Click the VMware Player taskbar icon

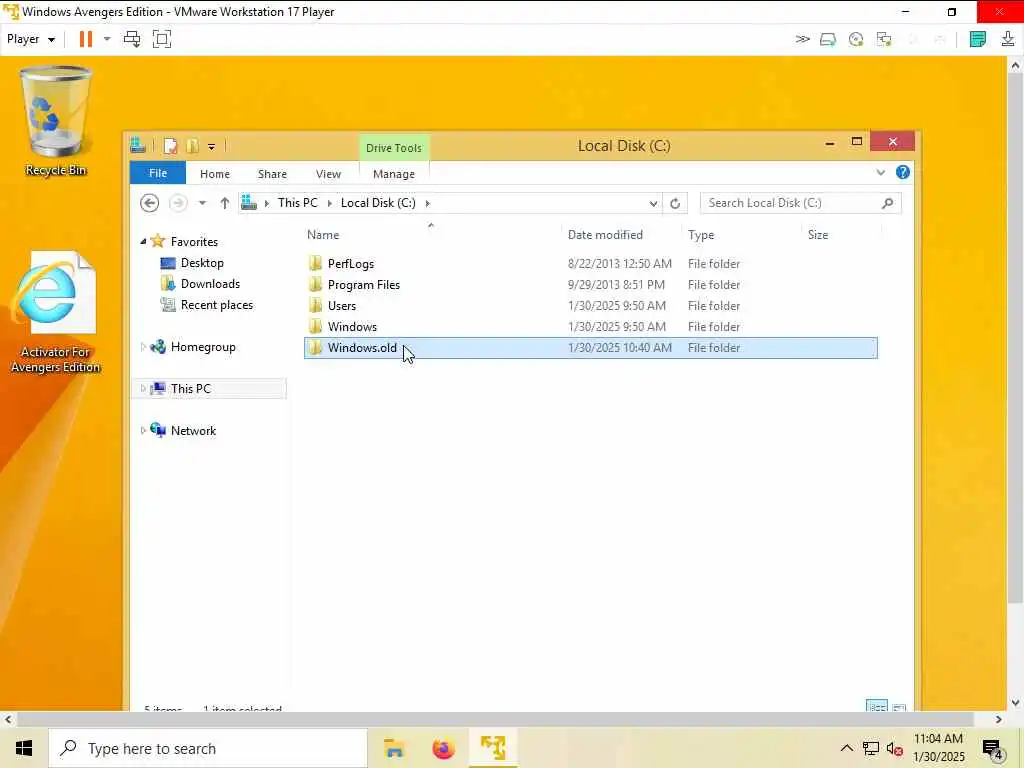[x=493, y=748]
